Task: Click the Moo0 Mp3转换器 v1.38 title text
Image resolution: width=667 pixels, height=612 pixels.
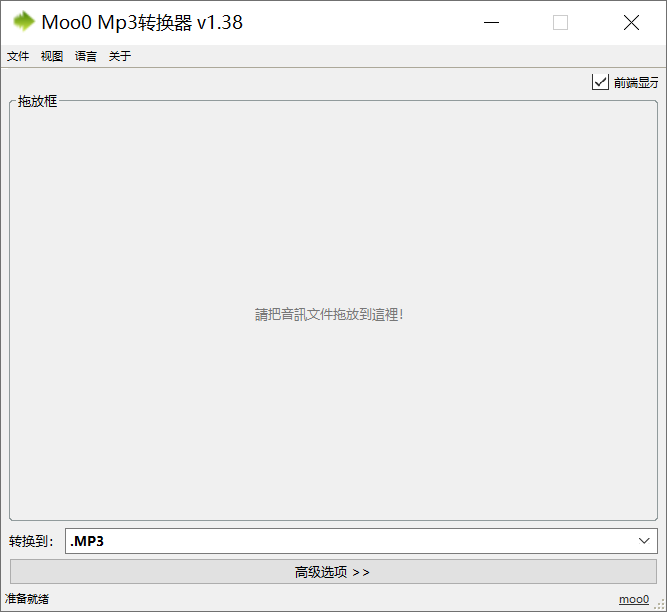Action: [x=142, y=23]
